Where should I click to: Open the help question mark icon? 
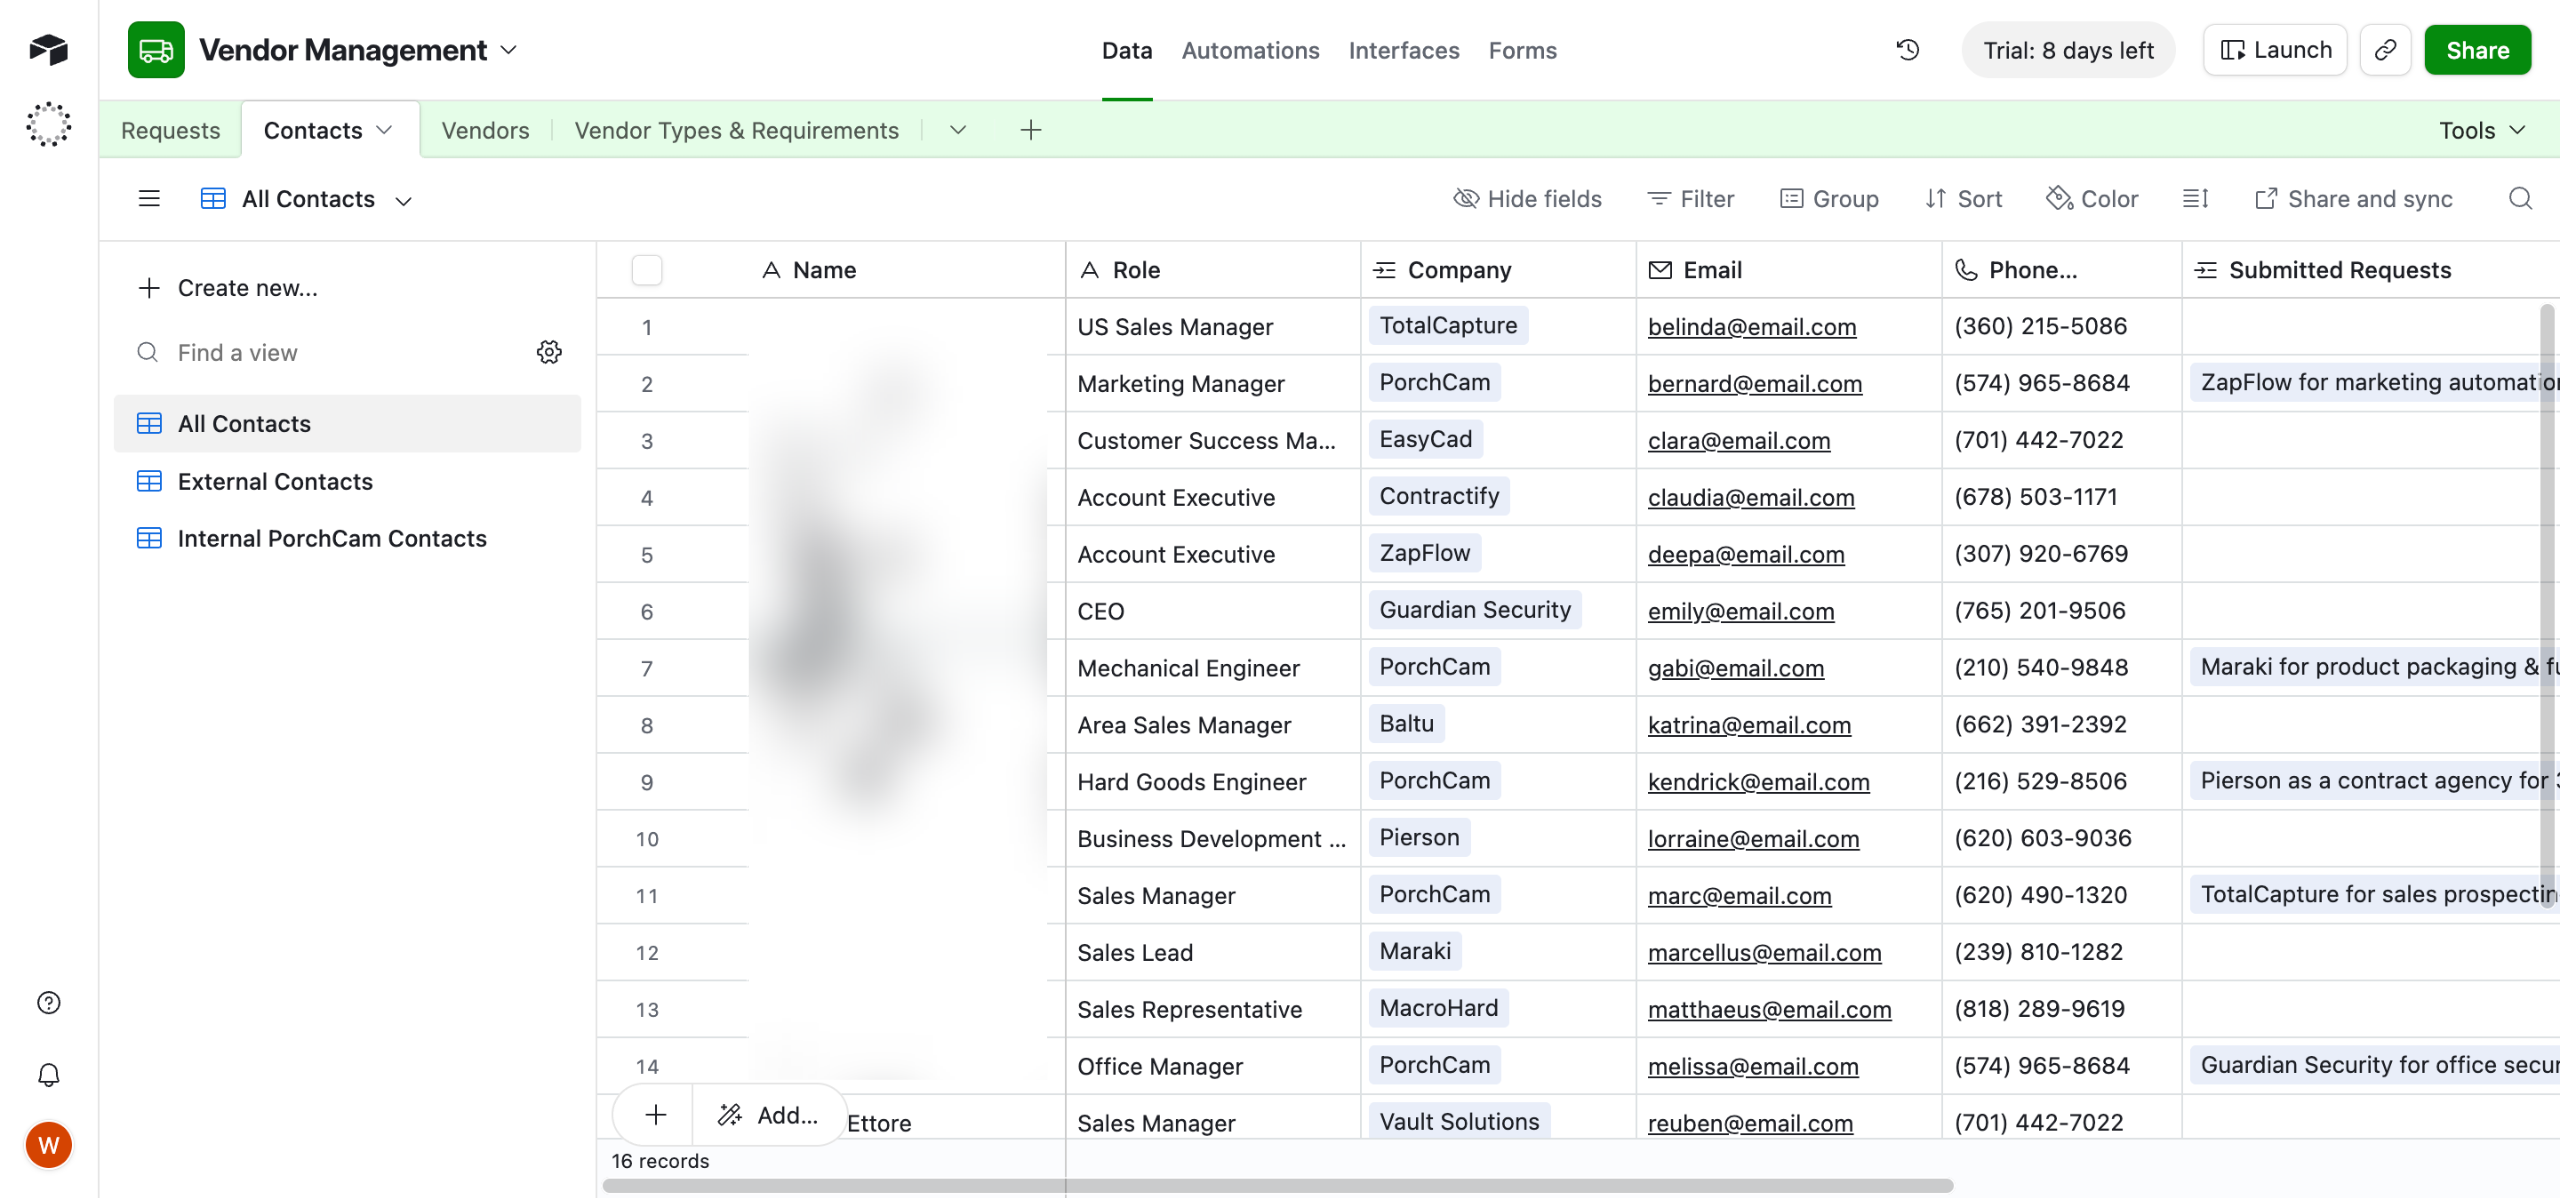pos(48,1003)
